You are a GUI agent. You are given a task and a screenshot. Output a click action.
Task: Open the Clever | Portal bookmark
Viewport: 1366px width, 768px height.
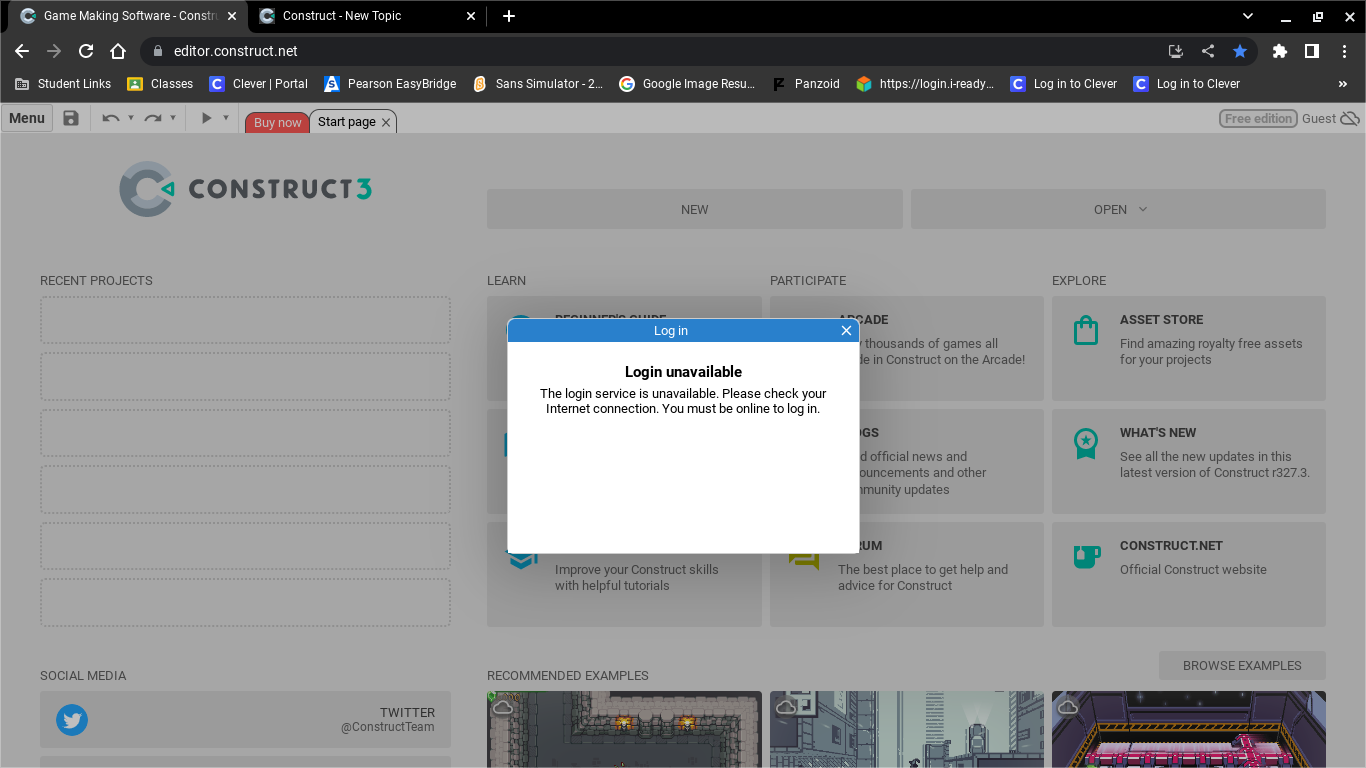(258, 84)
